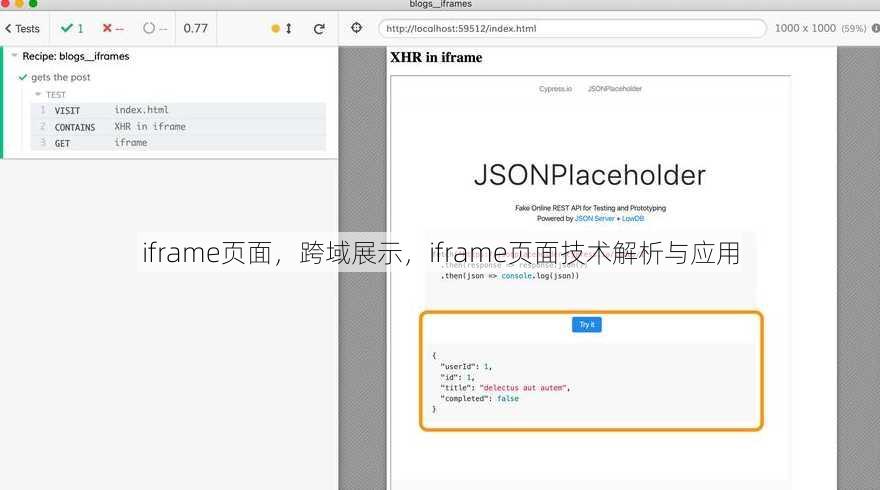
Task: Click the yellow status dot in toolbar
Action: pos(275,29)
